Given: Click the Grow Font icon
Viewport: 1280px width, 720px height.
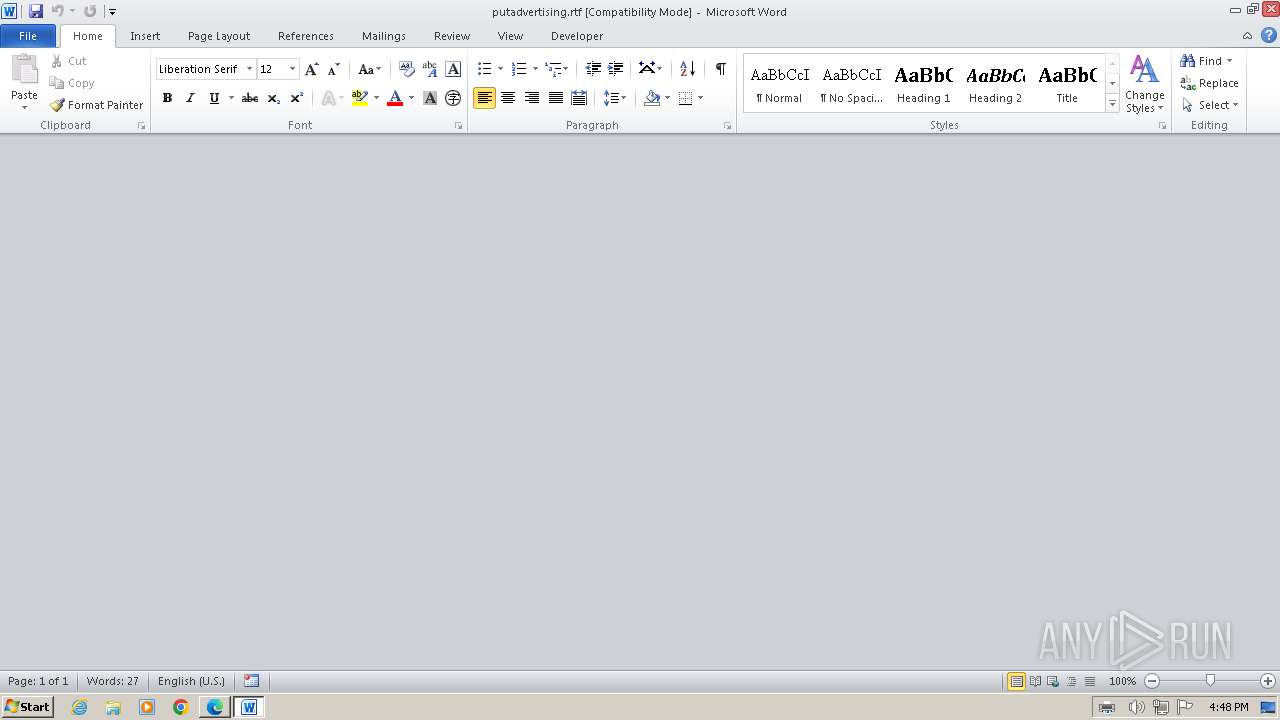Looking at the screenshot, I should coord(311,69).
